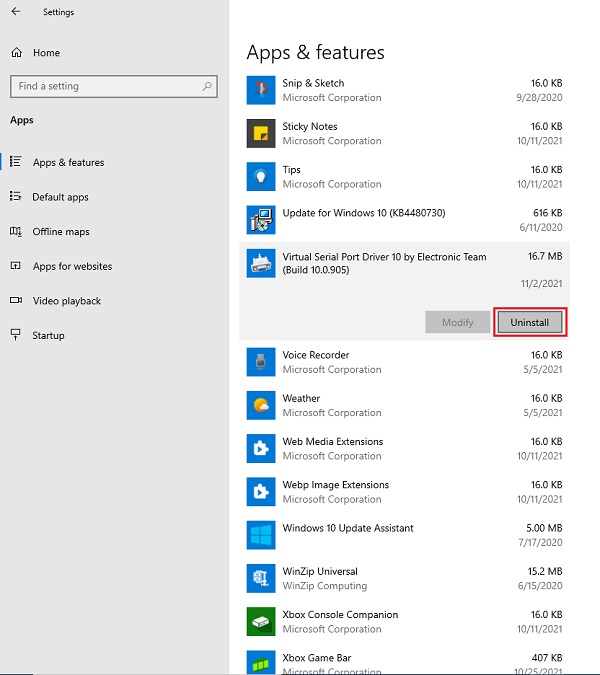Select the Weather app icon
The width and height of the screenshot is (600, 675).
261,405
